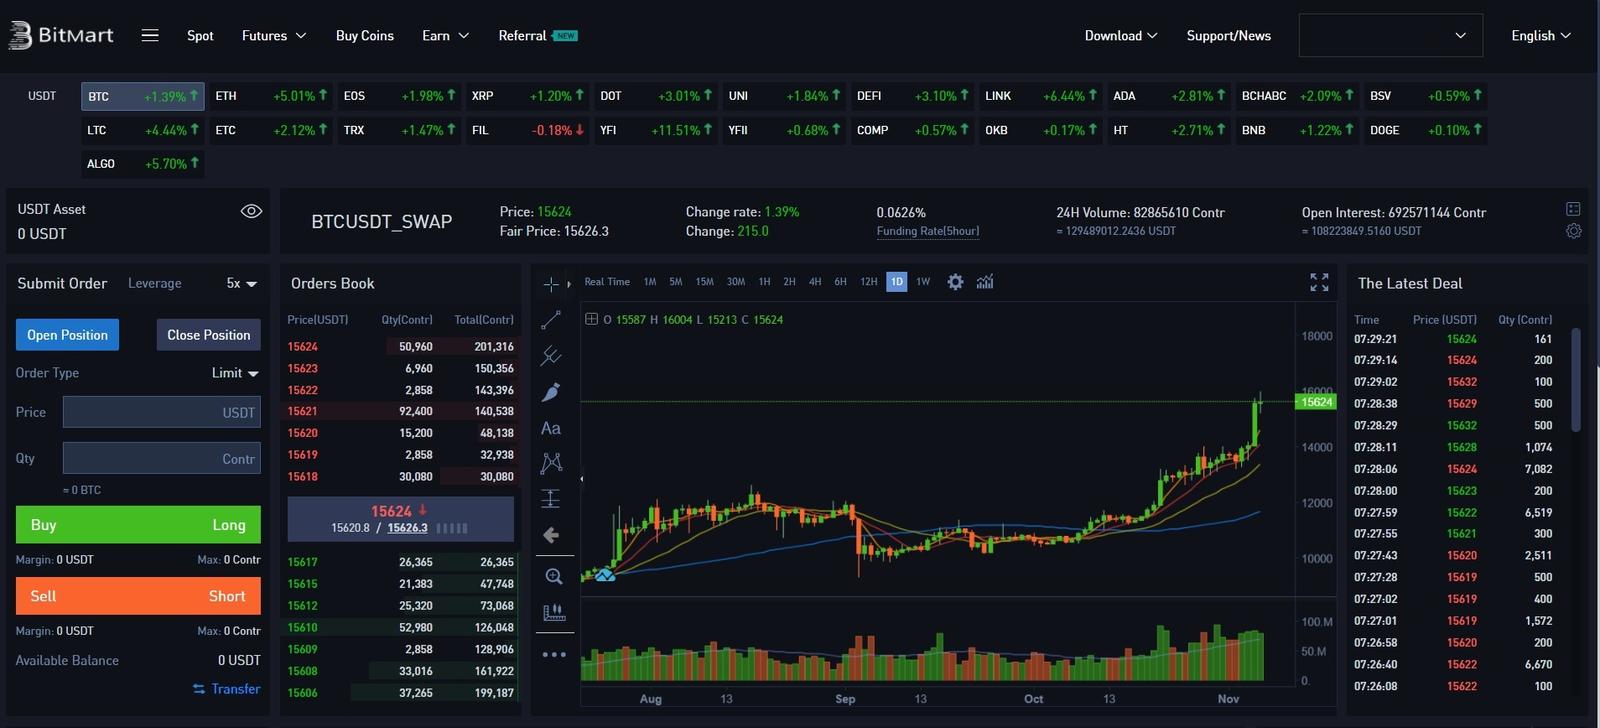1600x728 pixels.
Task: Select the price range measure tool
Action: point(551,499)
